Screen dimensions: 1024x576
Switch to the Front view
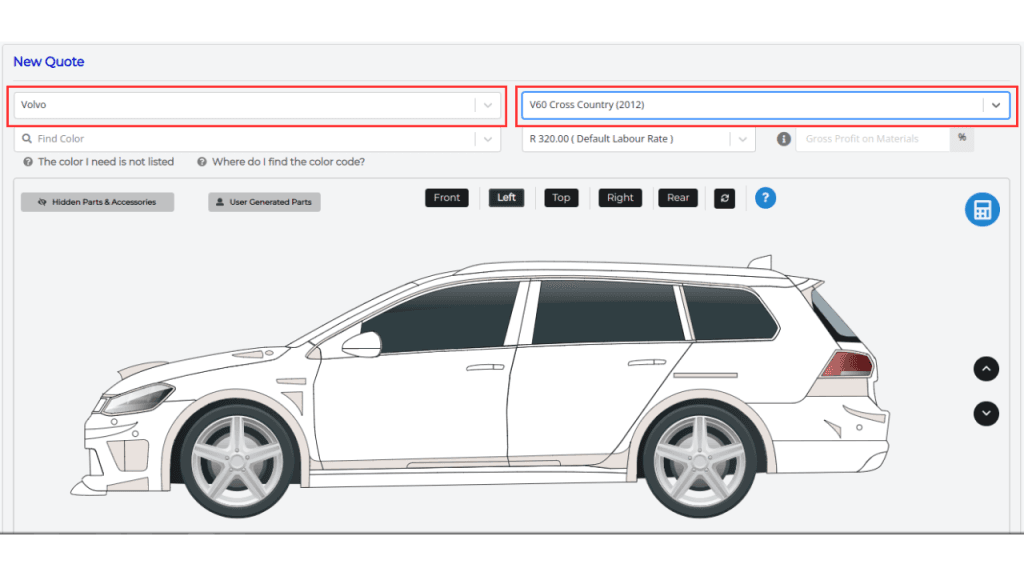pyautogui.click(x=447, y=198)
